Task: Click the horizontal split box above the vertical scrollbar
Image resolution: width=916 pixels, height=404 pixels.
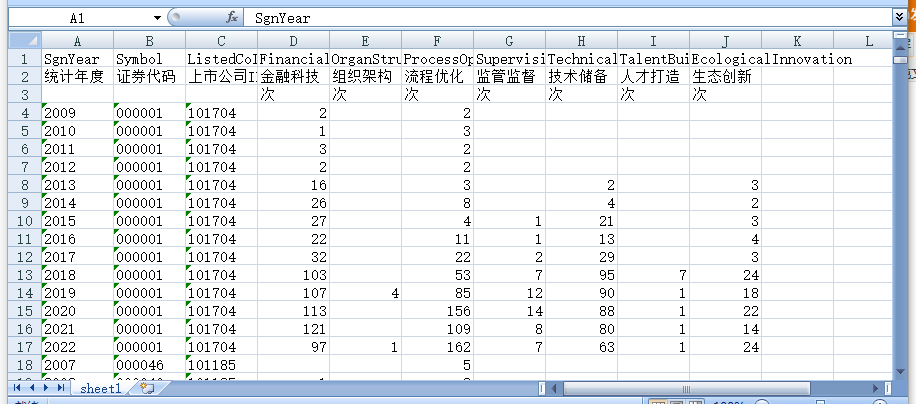Action: pyautogui.click(x=901, y=36)
